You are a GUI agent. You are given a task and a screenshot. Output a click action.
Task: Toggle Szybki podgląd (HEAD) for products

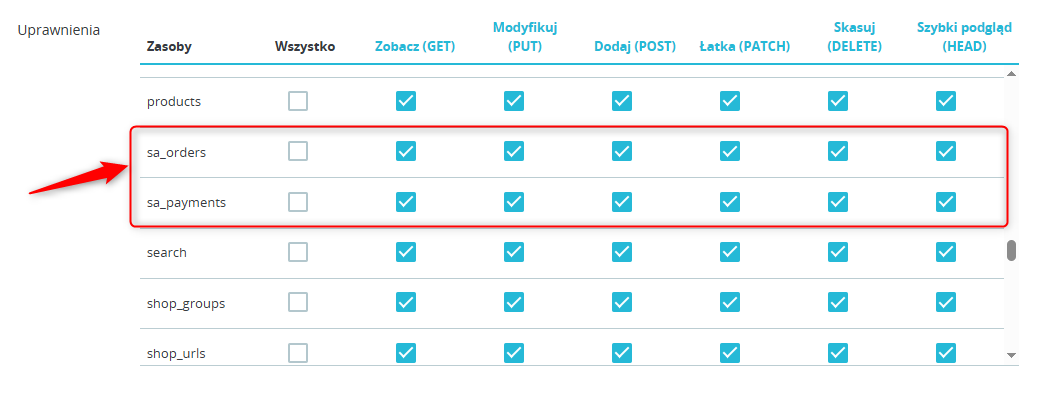click(x=946, y=101)
